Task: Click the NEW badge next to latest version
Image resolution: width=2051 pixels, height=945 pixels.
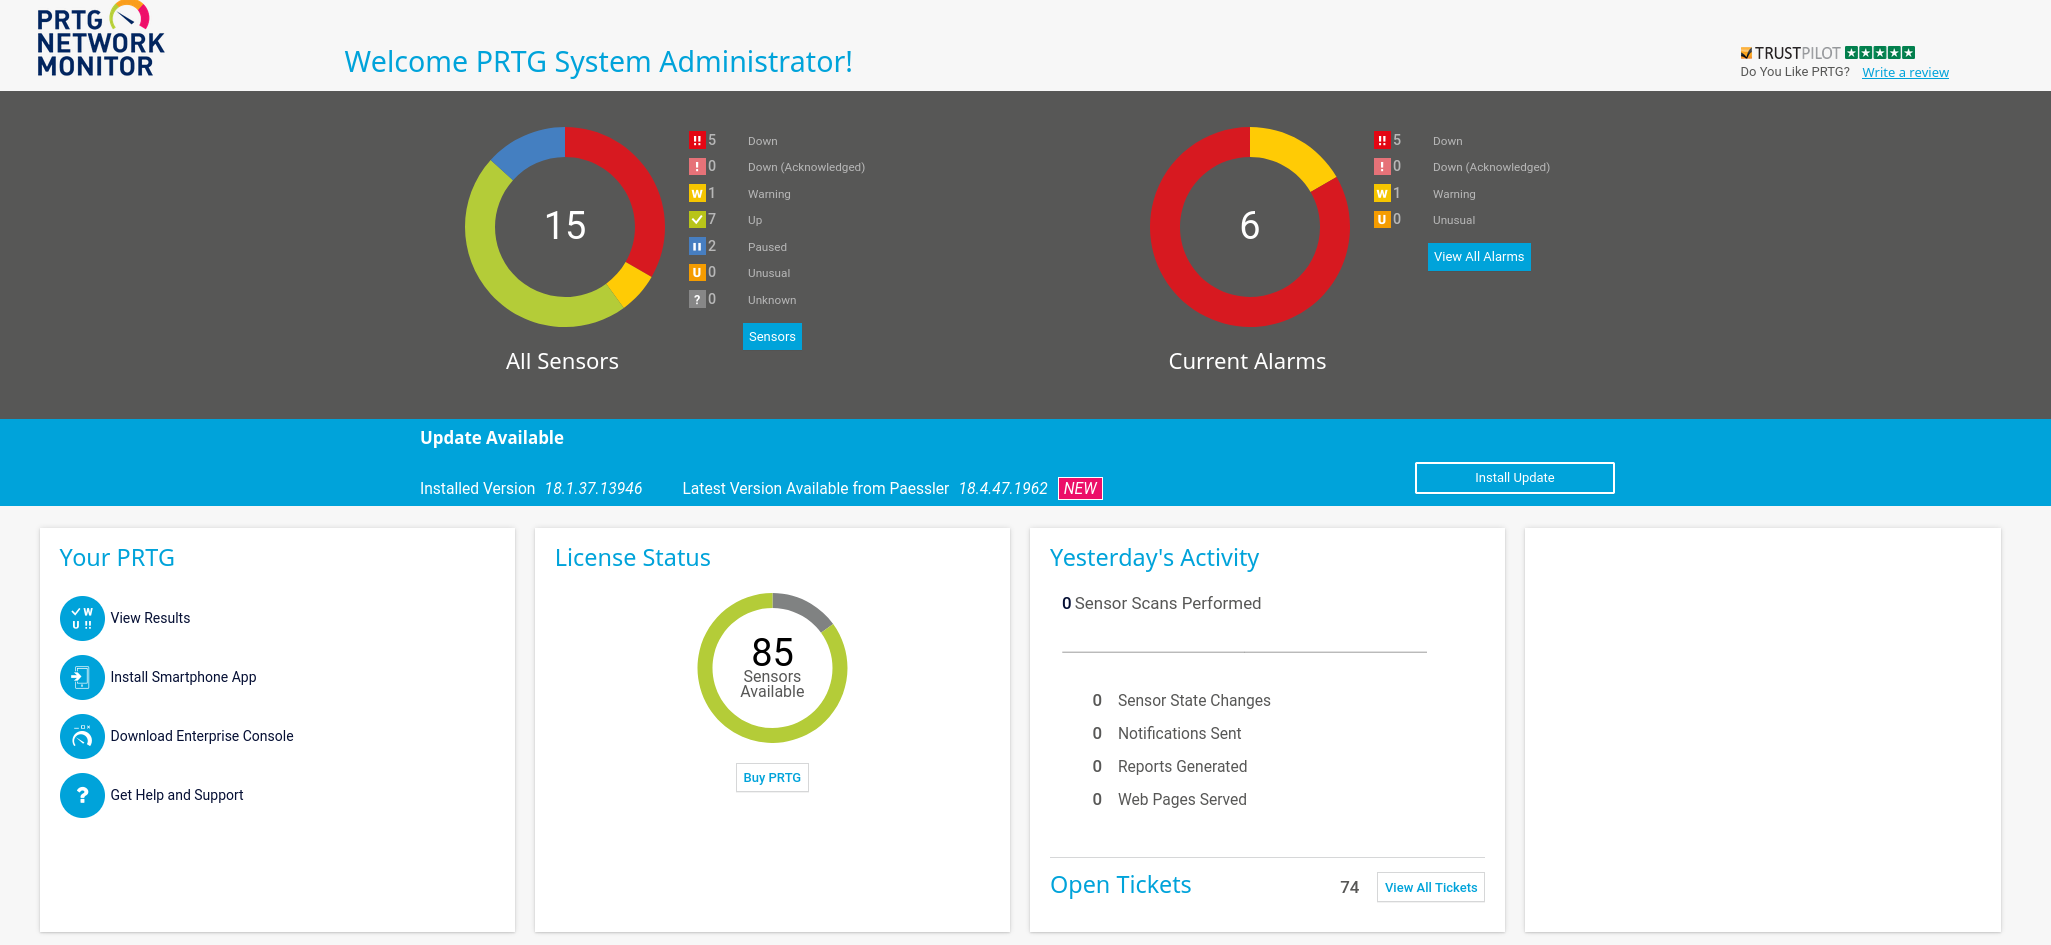Action: 1080,489
